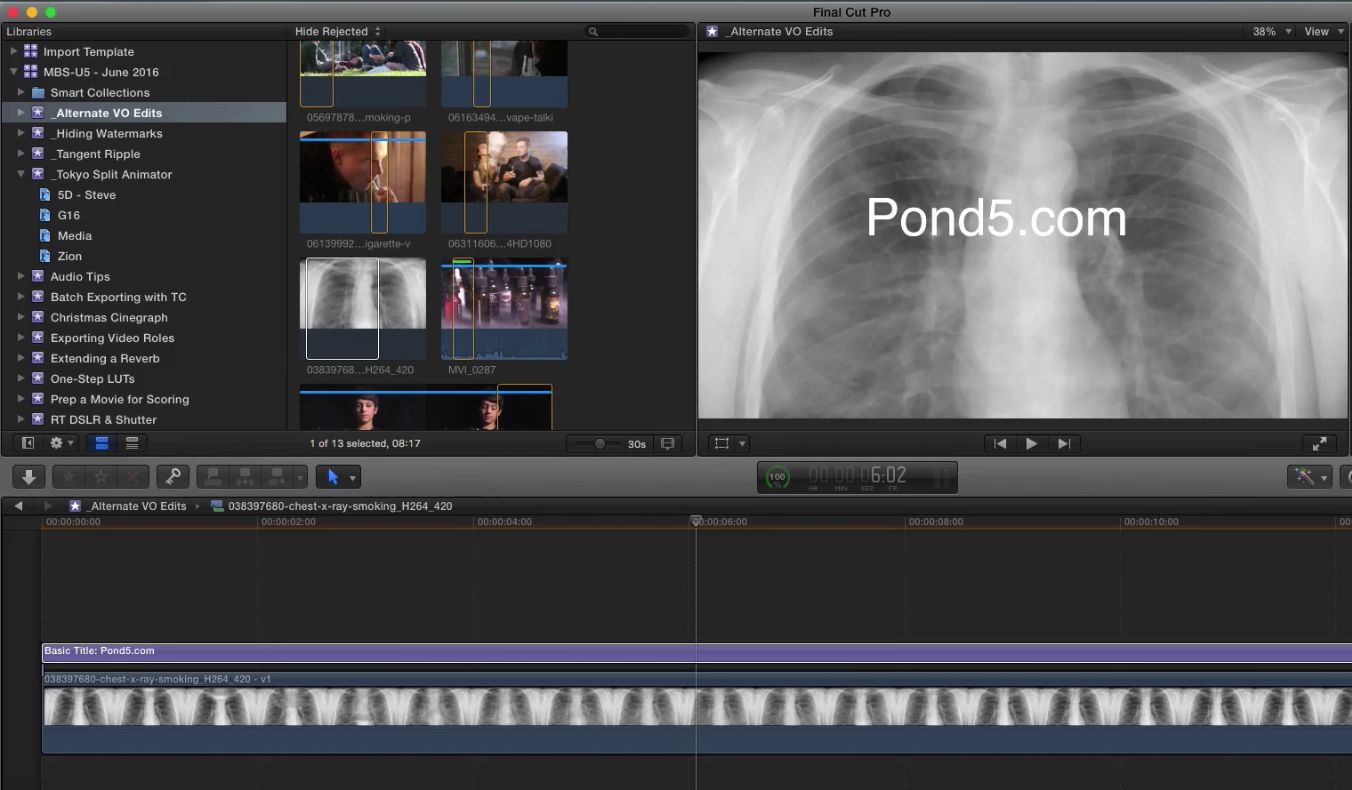Click the timecode display showing 6:02
Image resolution: width=1352 pixels, height=790 pixels.
(857, 476)
